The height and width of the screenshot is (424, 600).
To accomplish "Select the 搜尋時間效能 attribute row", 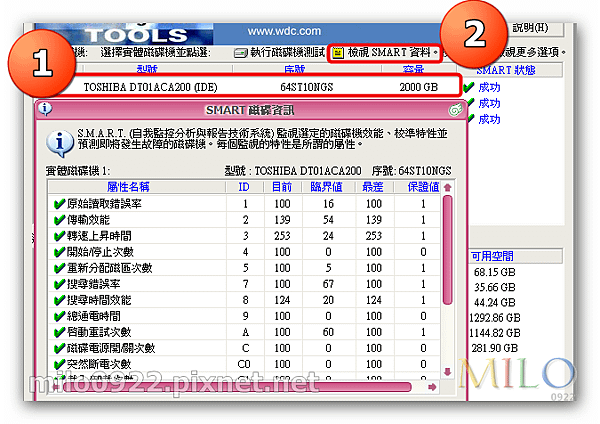I will pos(244,300).
